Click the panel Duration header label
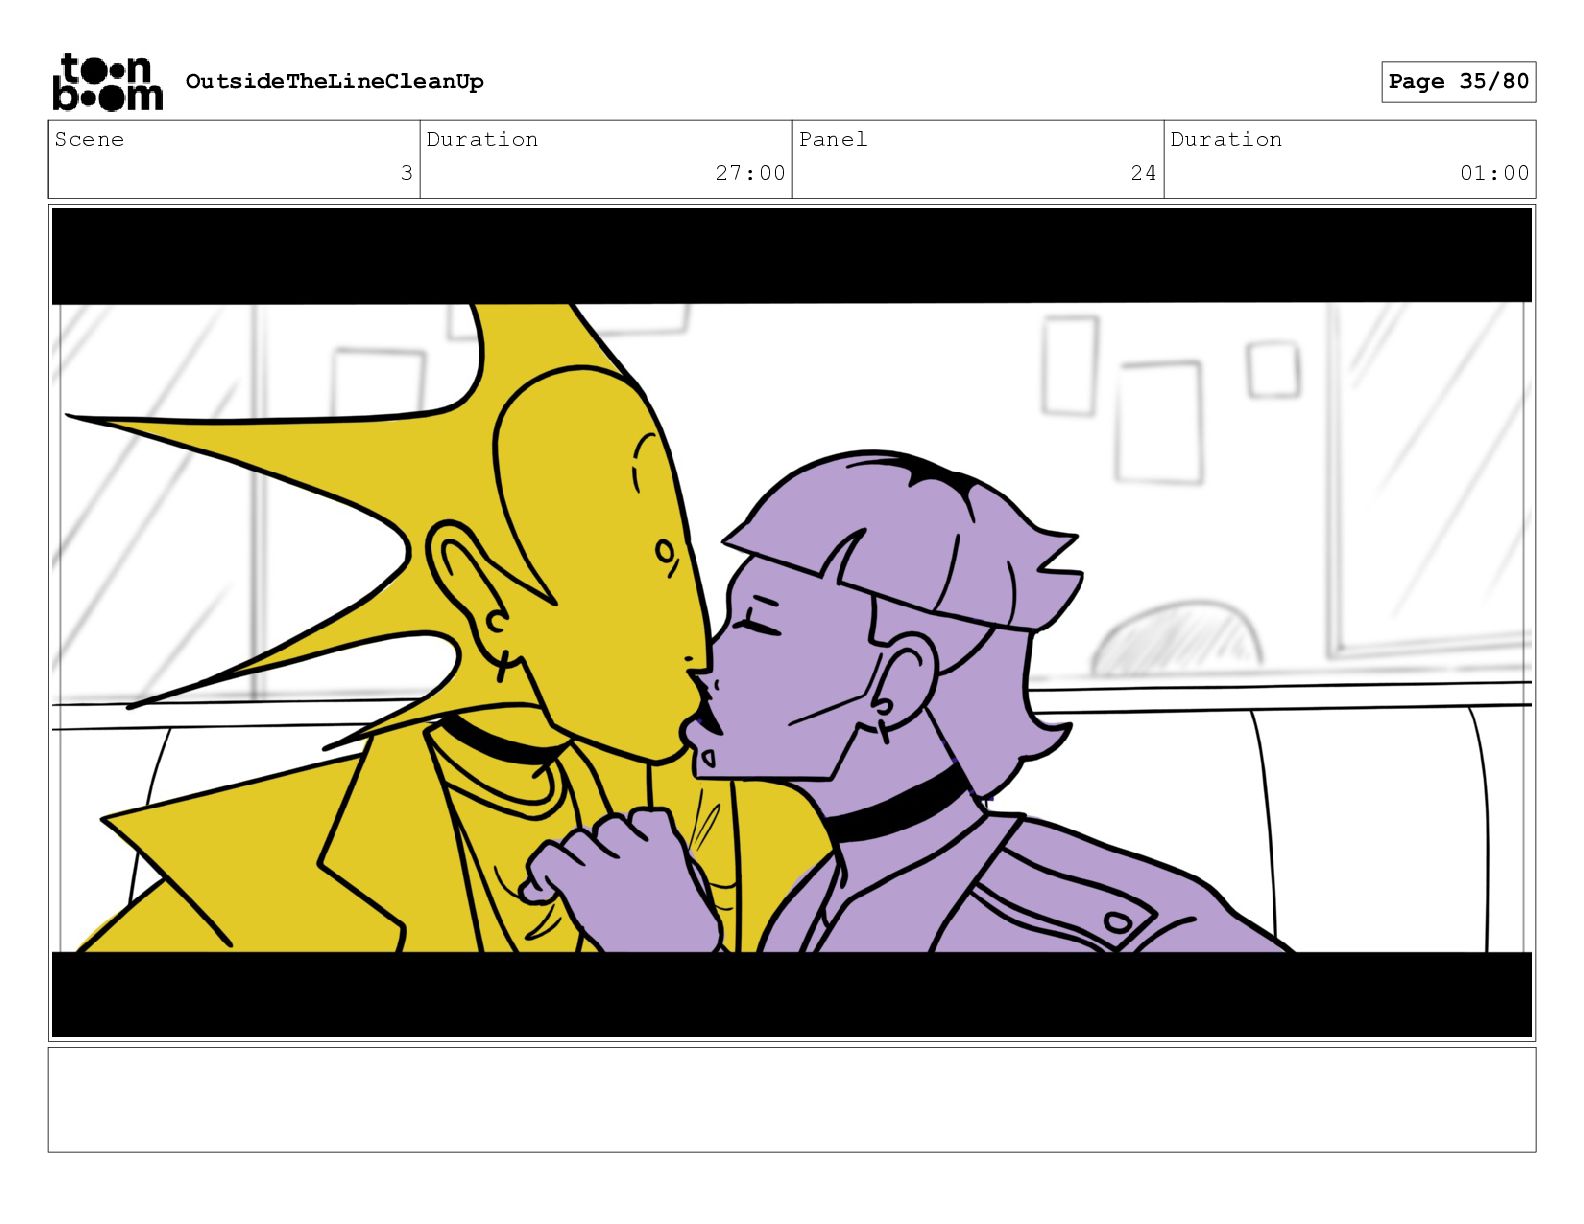This screenshot has width=1584, height=1224. [1226, 139]
